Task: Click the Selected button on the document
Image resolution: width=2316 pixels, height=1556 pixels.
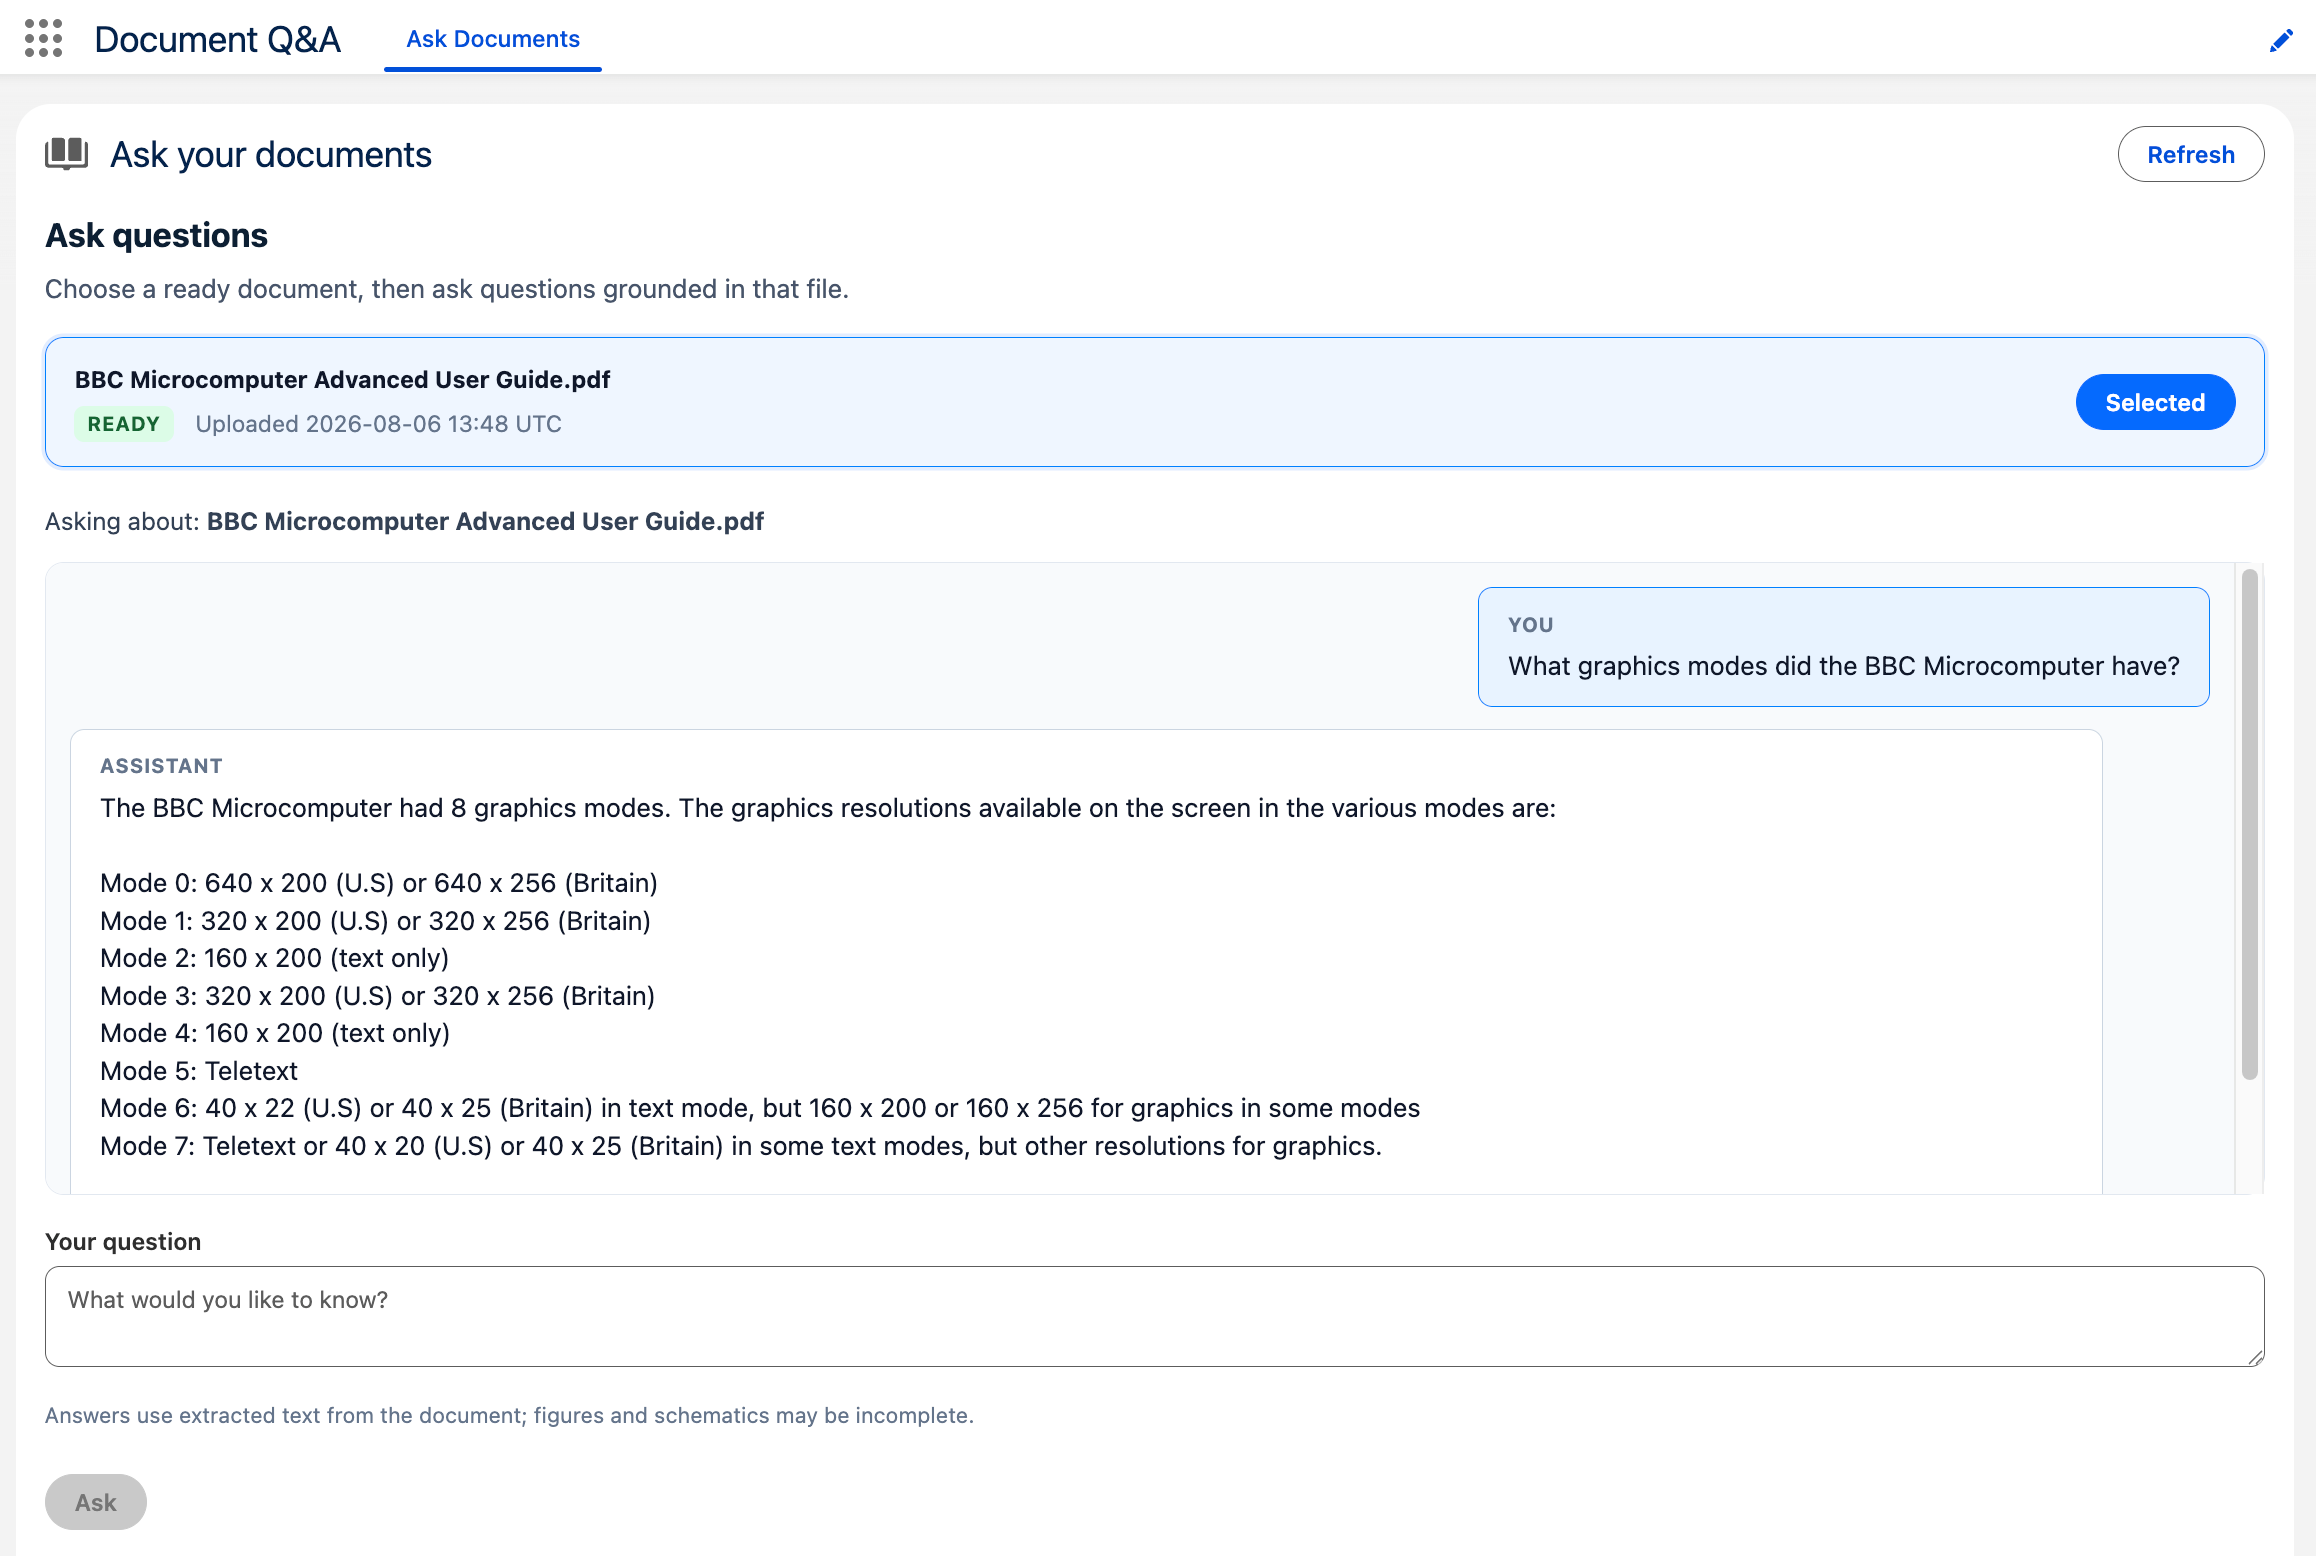Action: 2155,402
